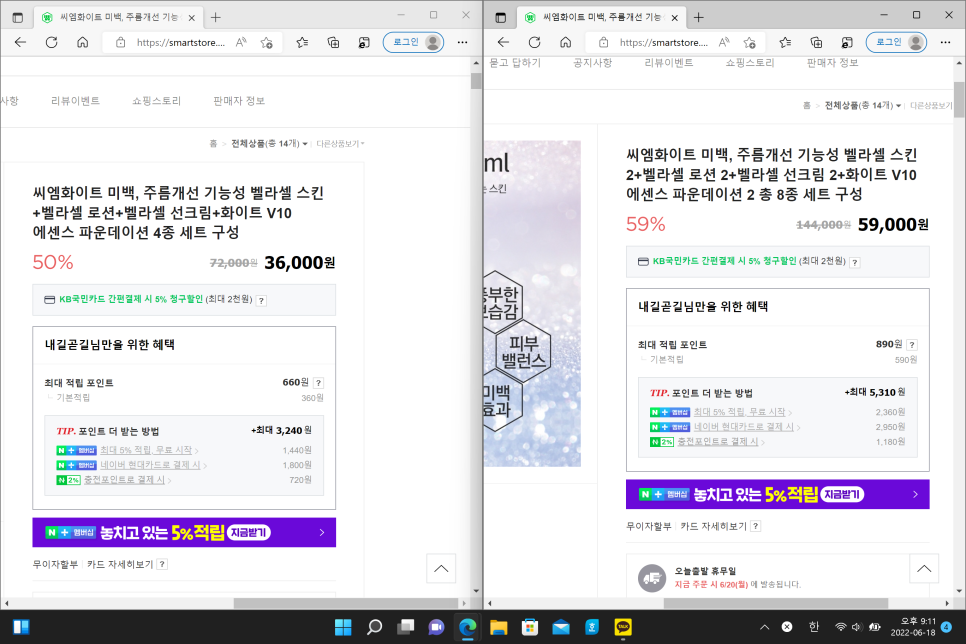
Task: Add page to favorites in right window address bar
Action: [x=750, y=43]
